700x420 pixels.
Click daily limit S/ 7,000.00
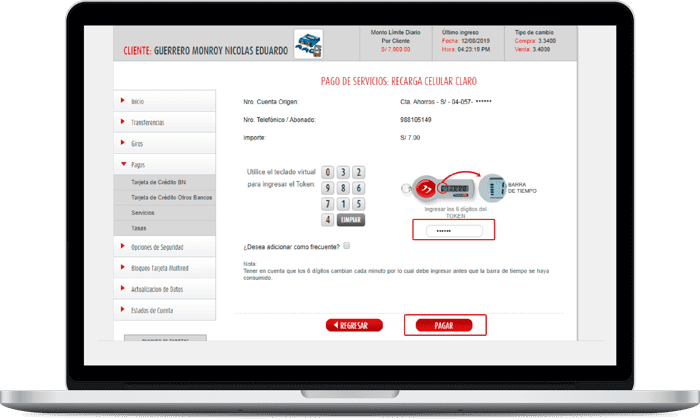[396, 49]
